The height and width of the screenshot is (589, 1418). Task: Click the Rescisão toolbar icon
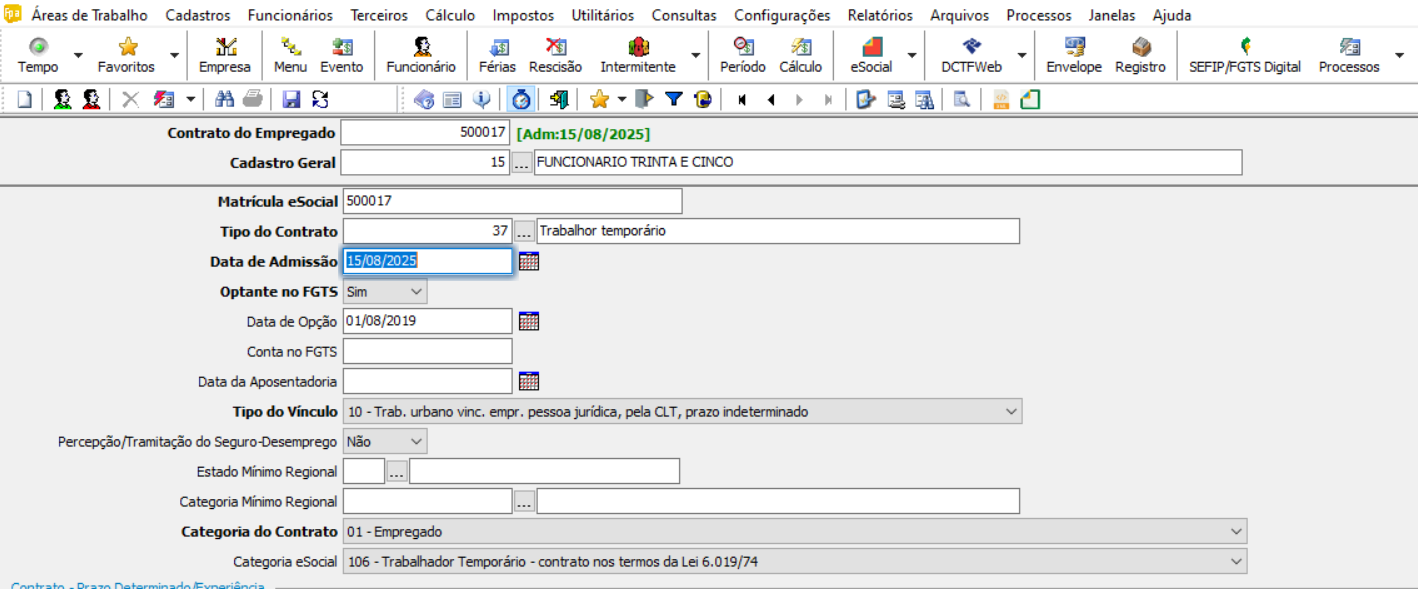(555, 55)
